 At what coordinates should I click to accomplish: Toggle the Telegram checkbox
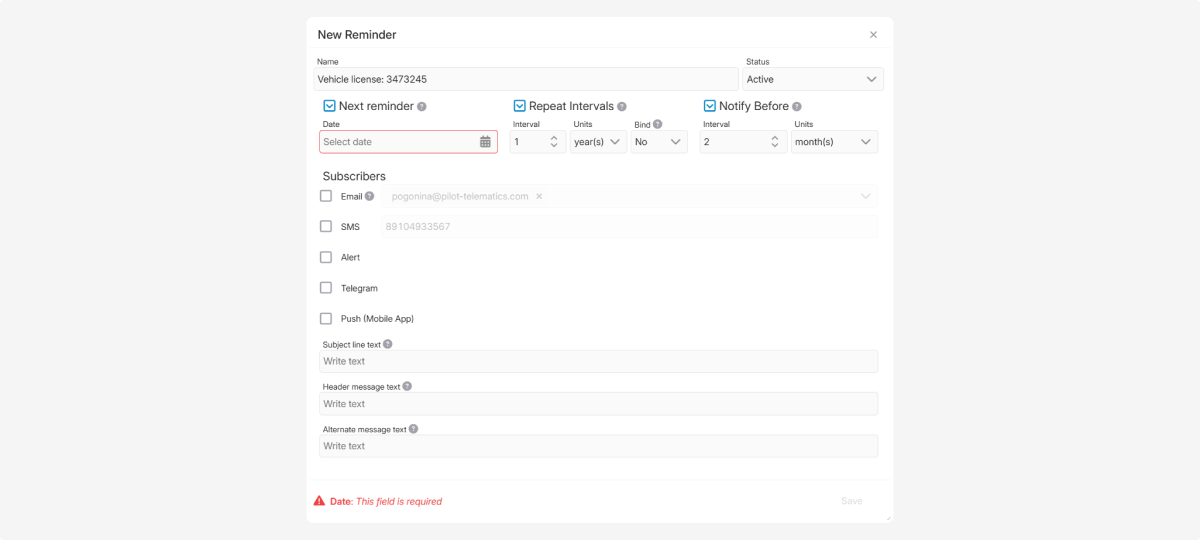(326, 288)
